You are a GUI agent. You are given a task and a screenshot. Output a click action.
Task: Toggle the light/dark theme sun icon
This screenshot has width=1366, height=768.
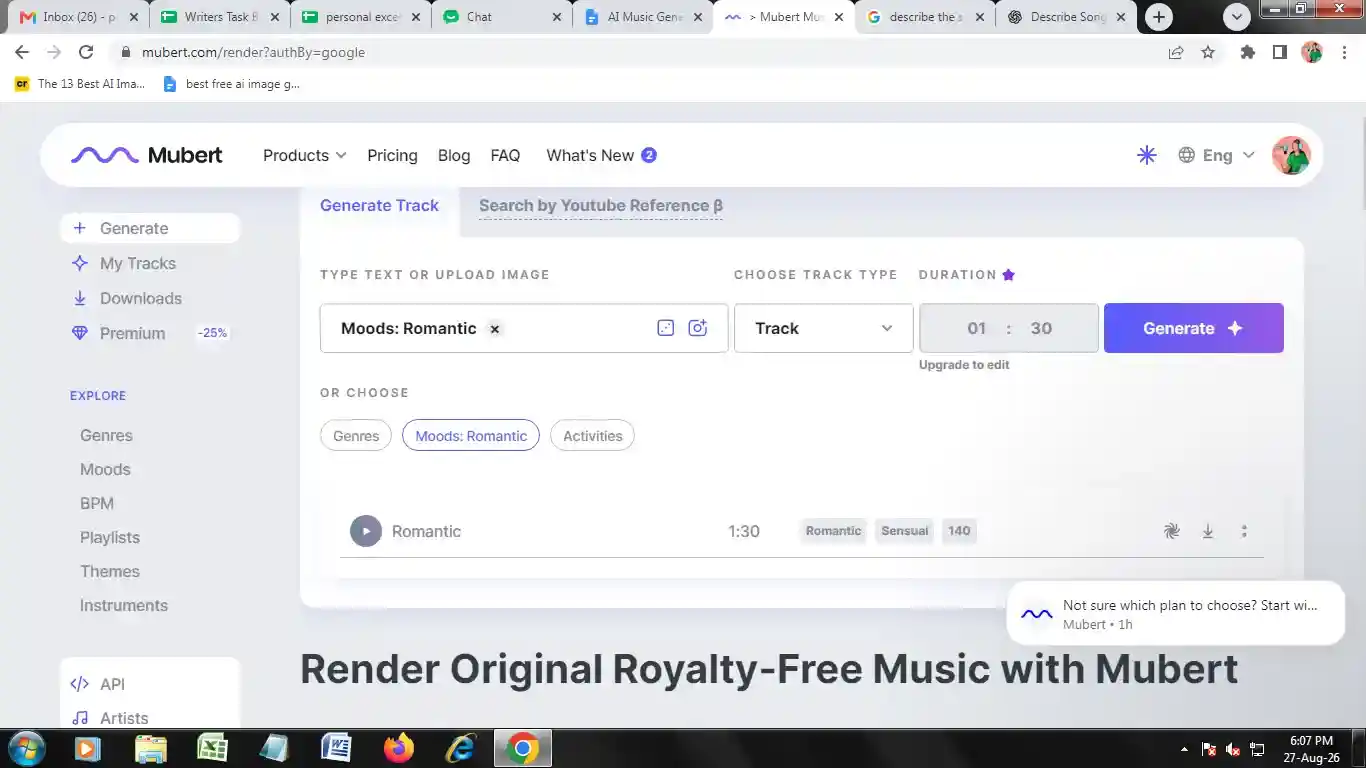1147,155
